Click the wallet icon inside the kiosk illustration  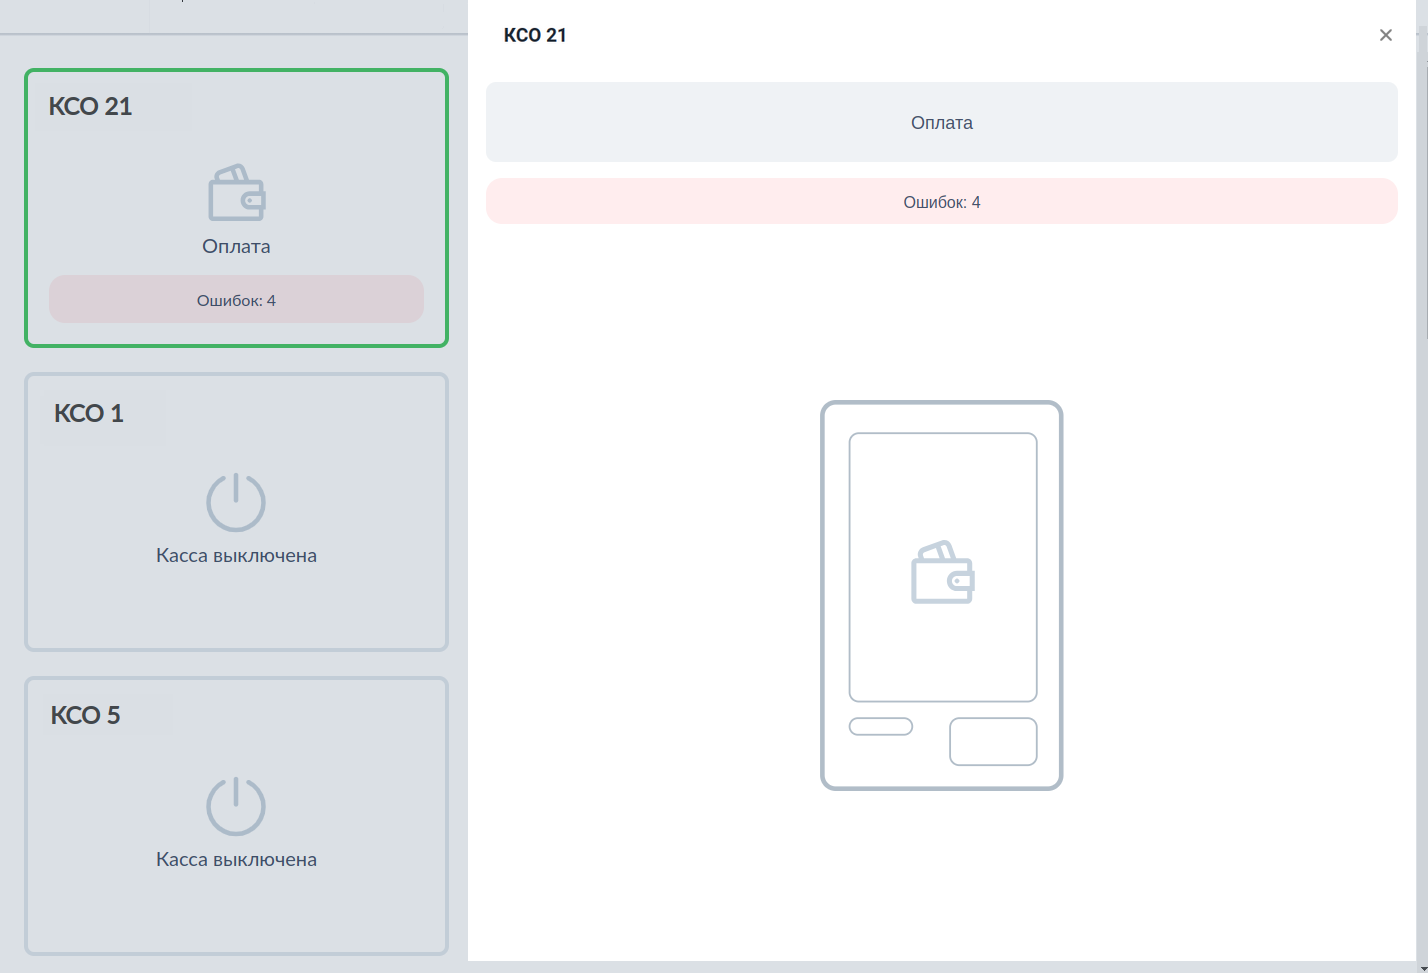(x=942, y=573)
